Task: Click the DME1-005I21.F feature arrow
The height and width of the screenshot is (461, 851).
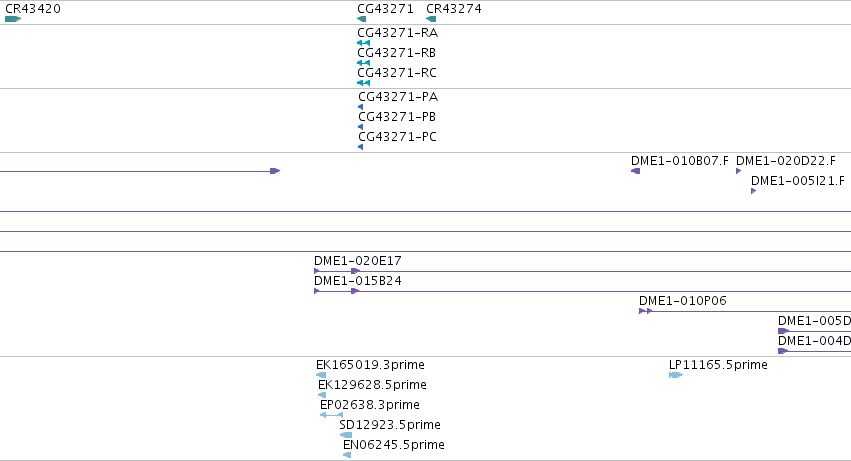Action: click(x=753, y=191)
